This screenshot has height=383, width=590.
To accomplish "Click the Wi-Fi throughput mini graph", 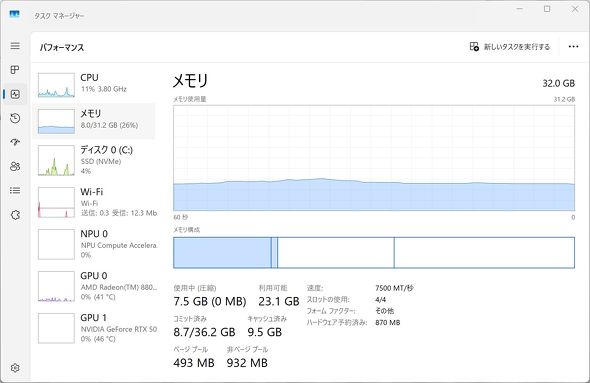I will coord(56,202).
